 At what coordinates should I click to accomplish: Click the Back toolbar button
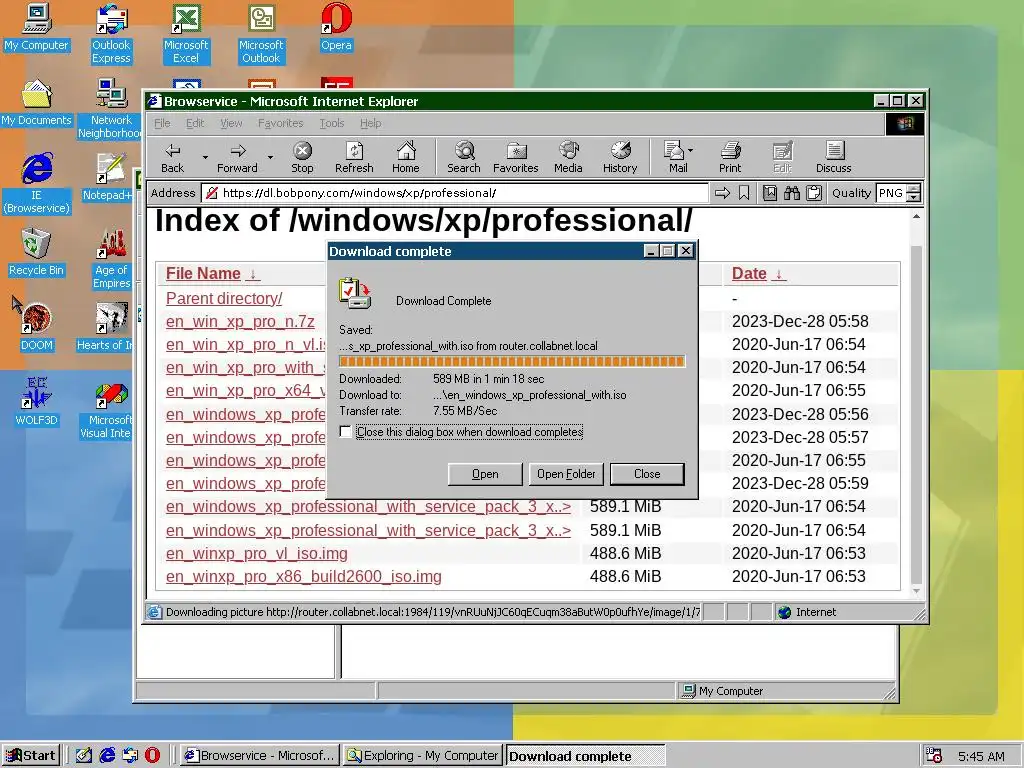(x=172, y=157)
